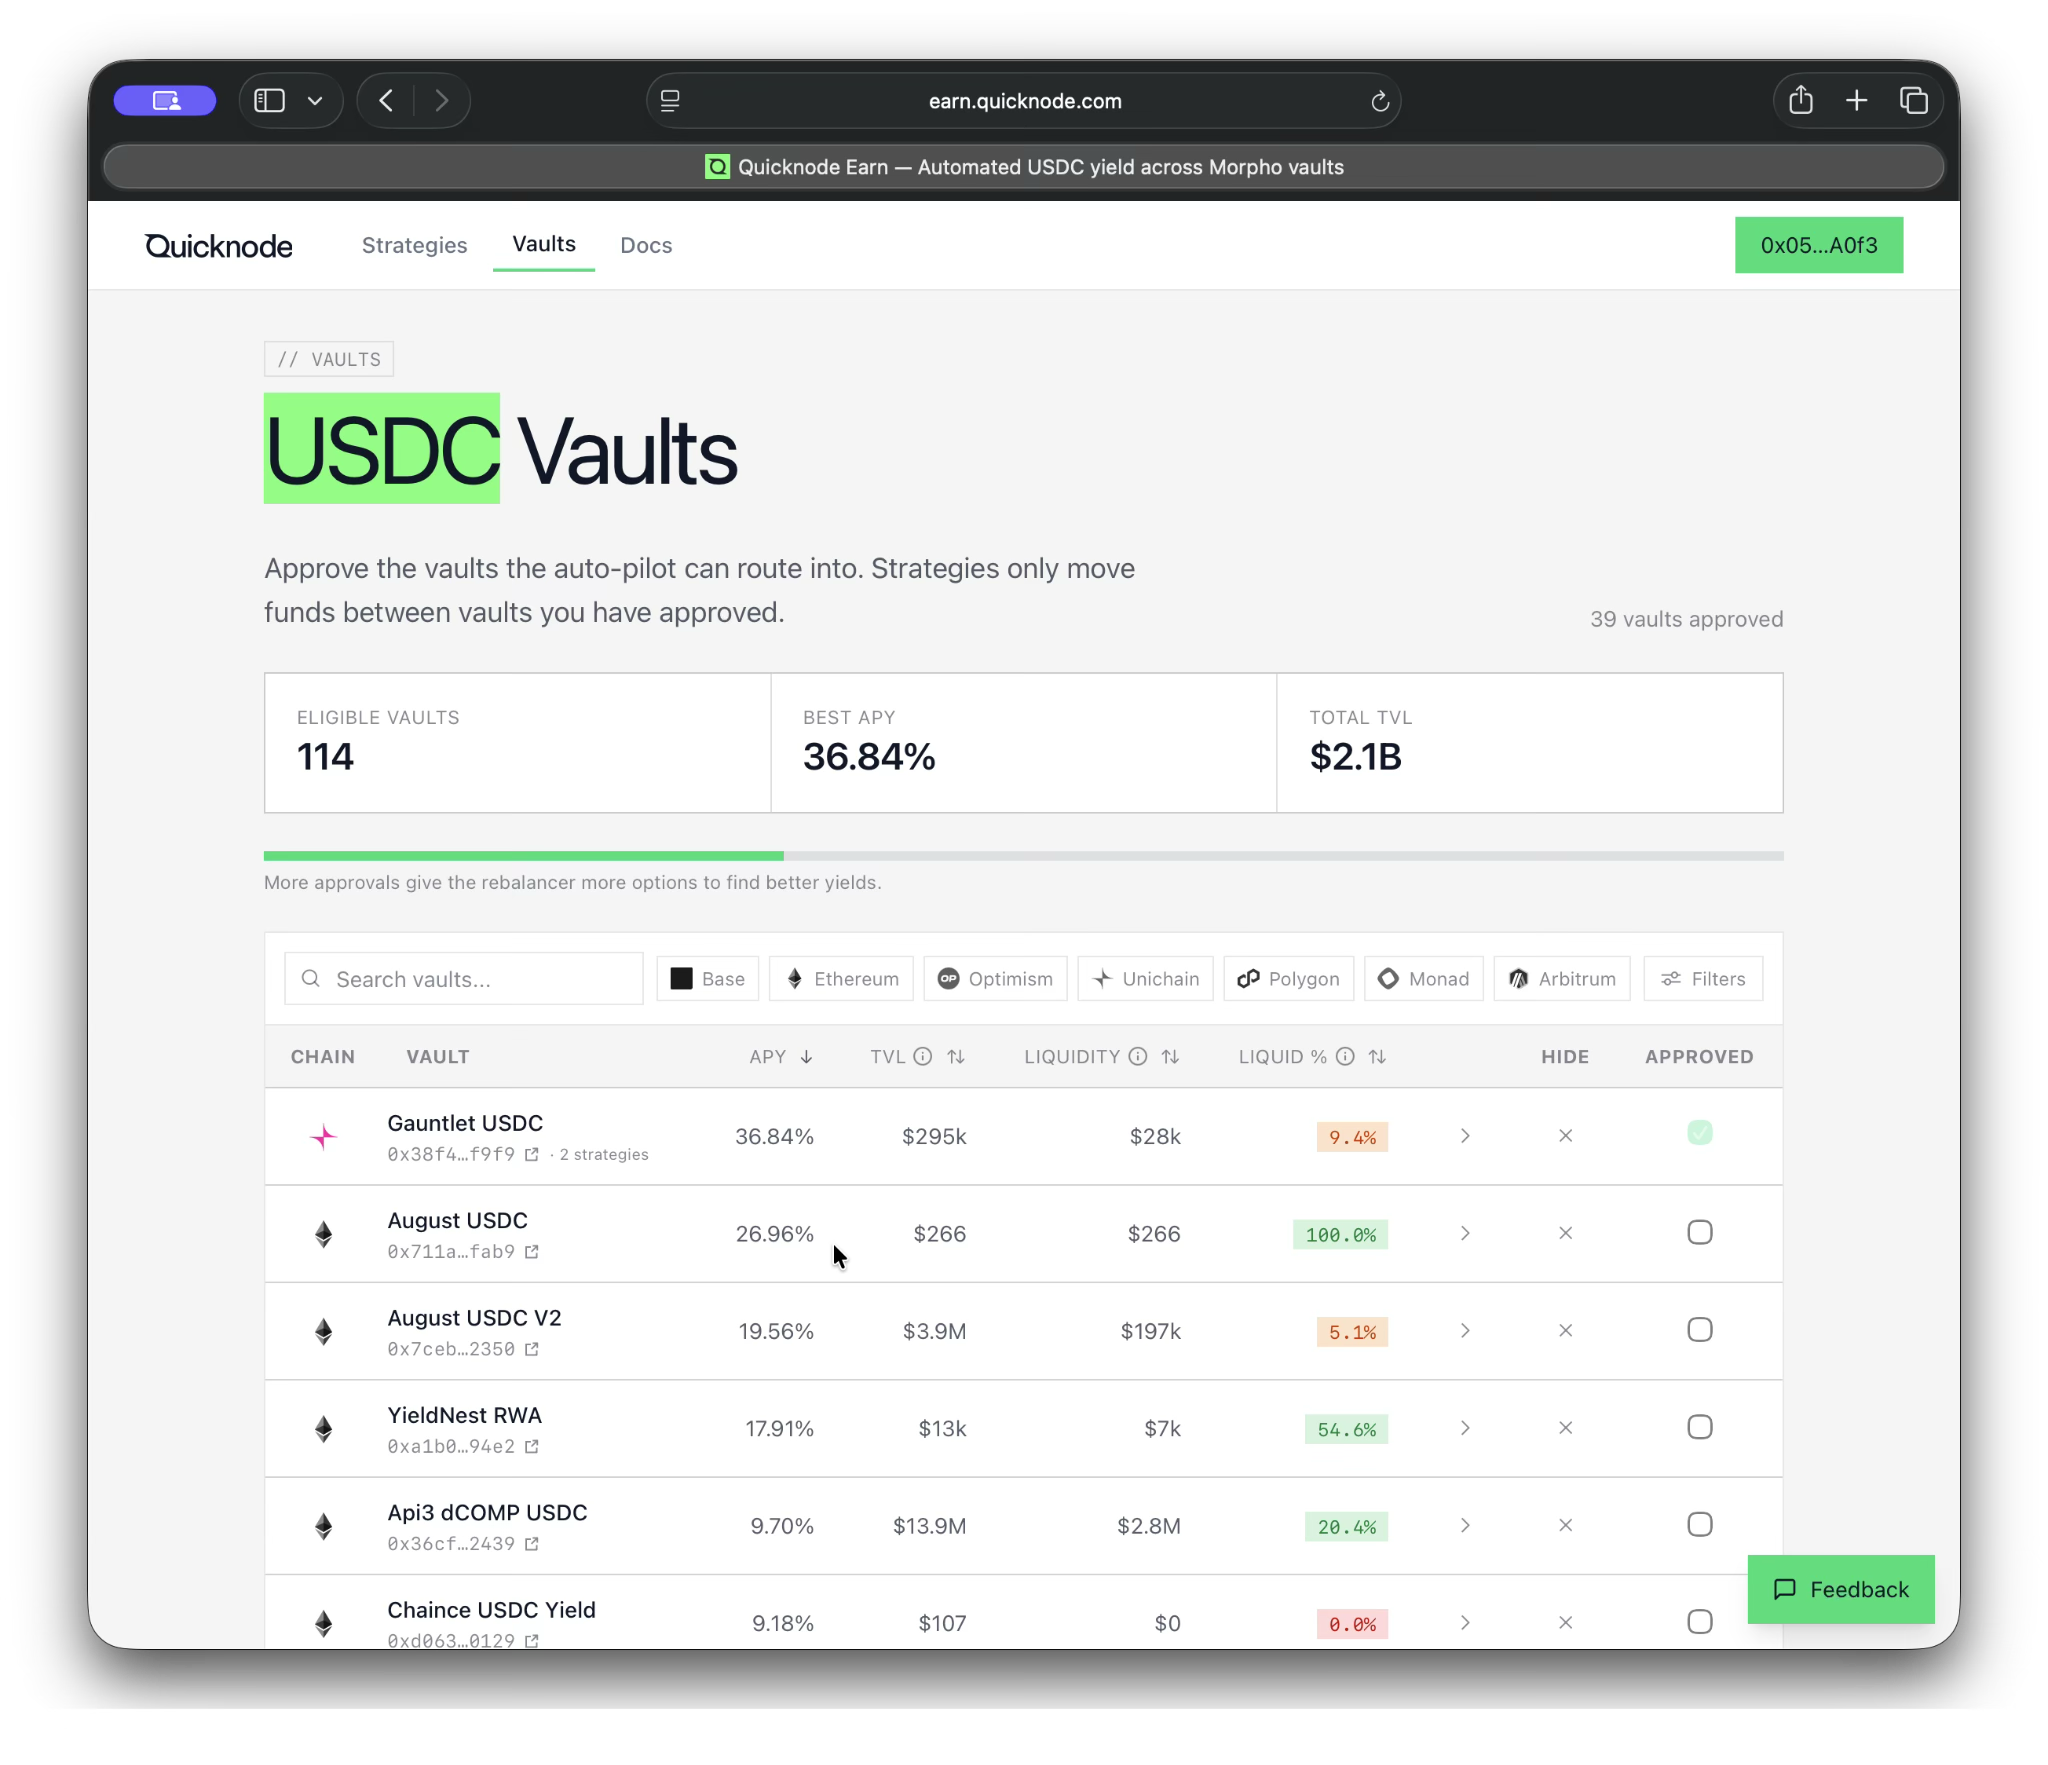Open the Filters button
This screenshot has width=2048, height=1765.
(x=1703, y=979)
